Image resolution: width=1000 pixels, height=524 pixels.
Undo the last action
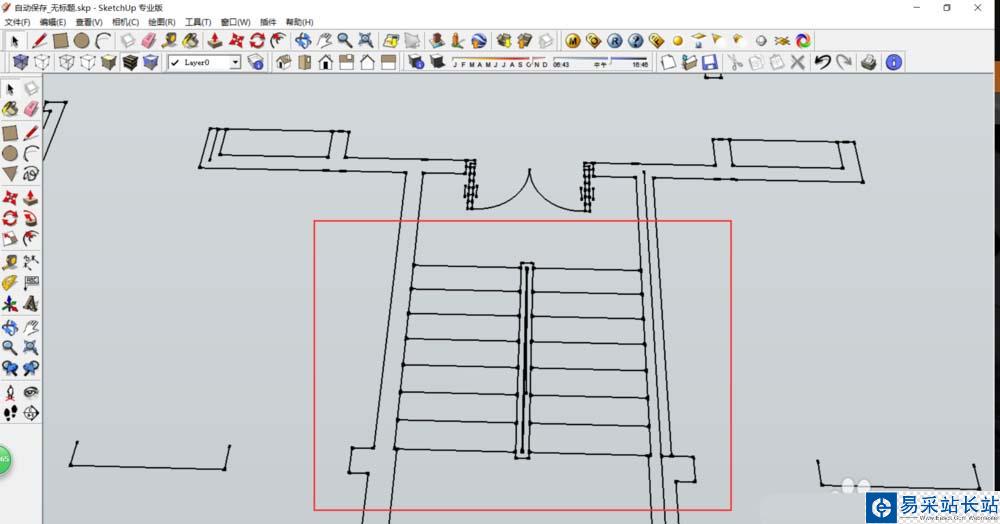822,62
